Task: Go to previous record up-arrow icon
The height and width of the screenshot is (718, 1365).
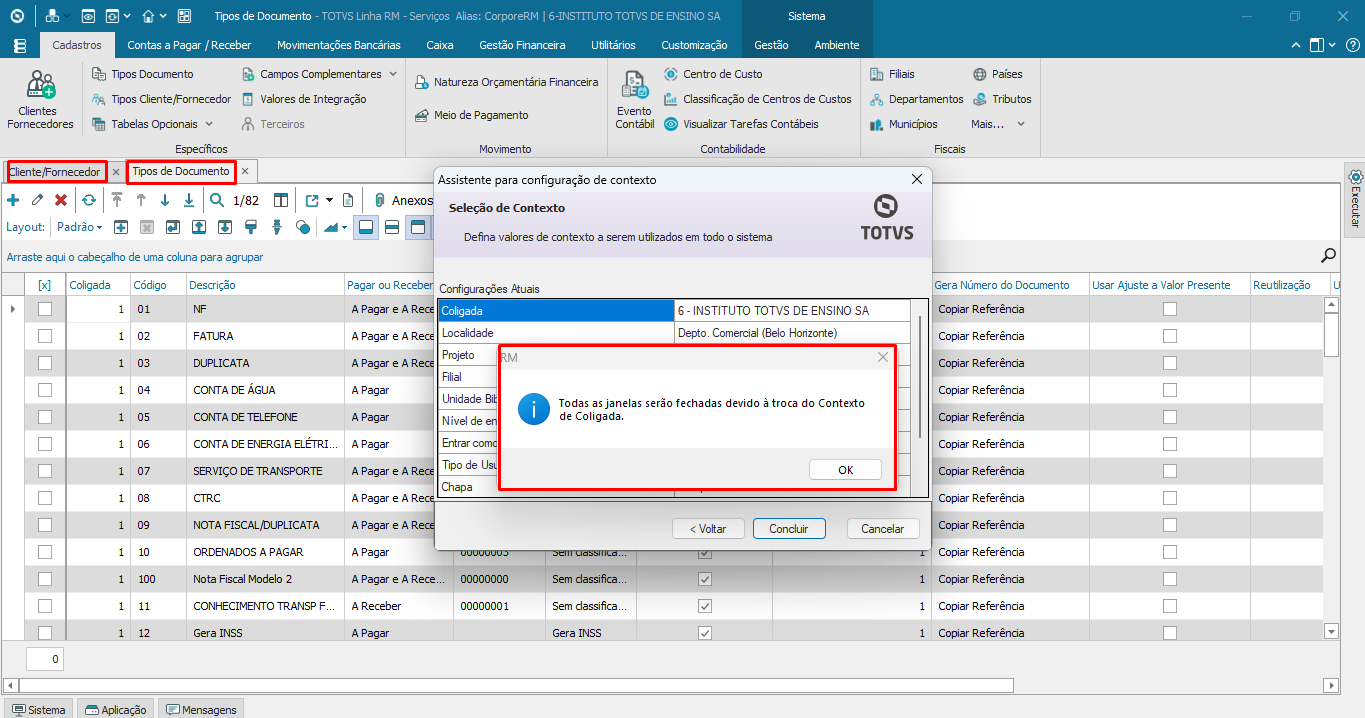Action: (141, 200)
